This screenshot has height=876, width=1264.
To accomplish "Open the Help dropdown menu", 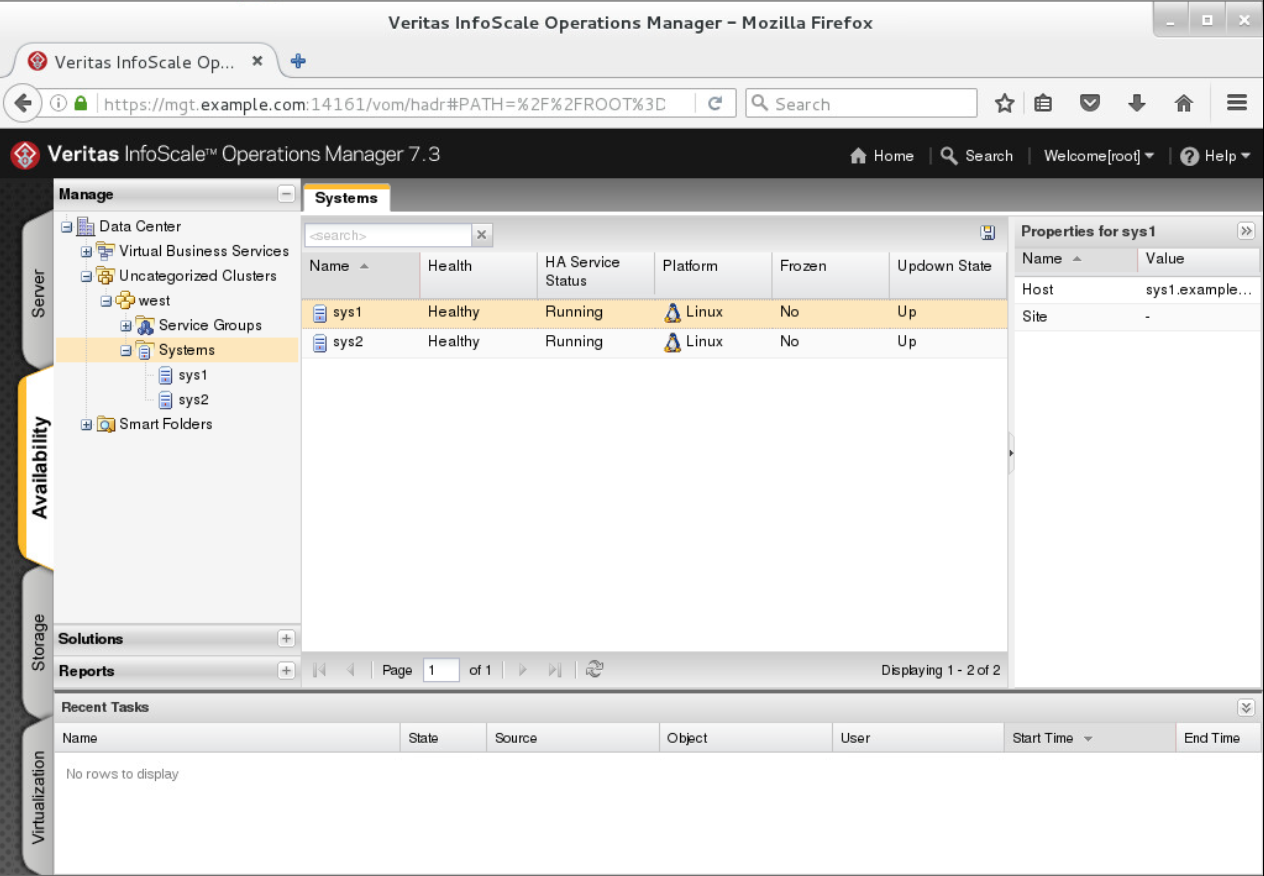I will point(1215,155).
